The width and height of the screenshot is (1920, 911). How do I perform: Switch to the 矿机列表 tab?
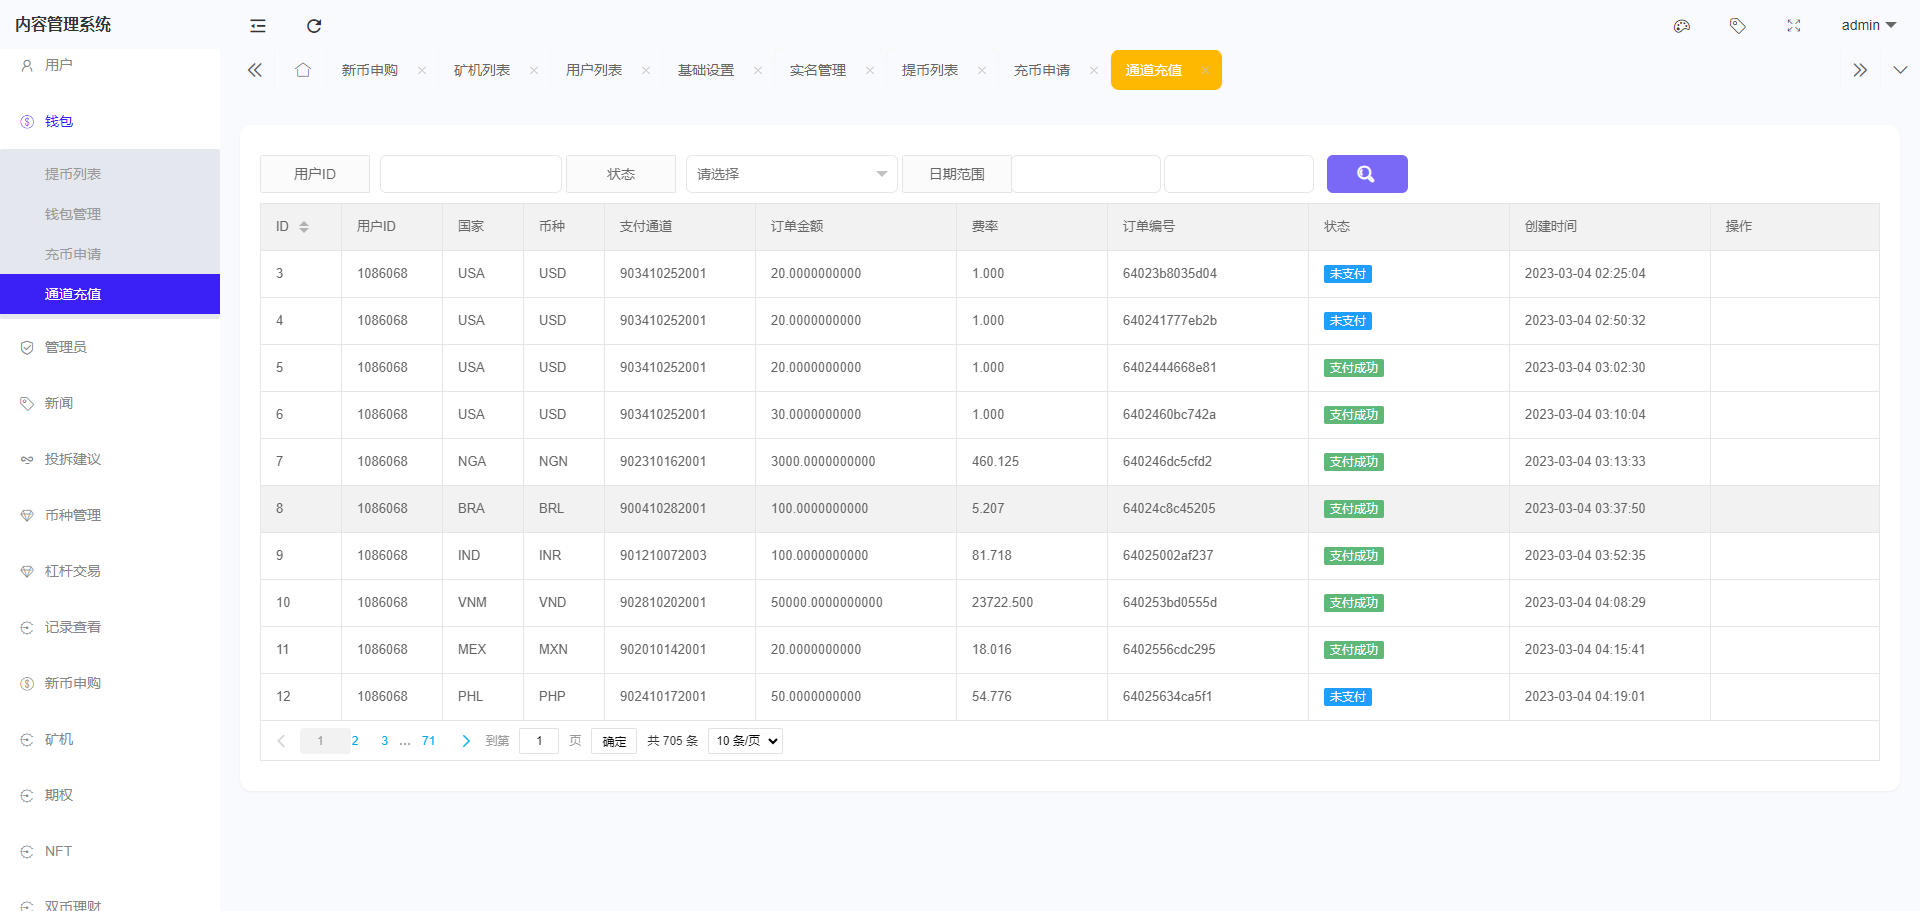481,70
